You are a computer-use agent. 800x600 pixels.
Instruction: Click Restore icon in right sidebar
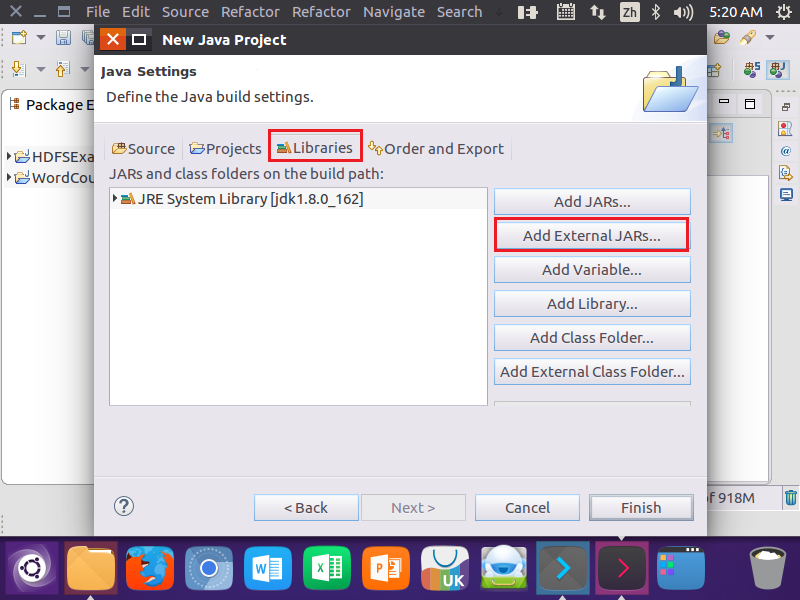786,107
